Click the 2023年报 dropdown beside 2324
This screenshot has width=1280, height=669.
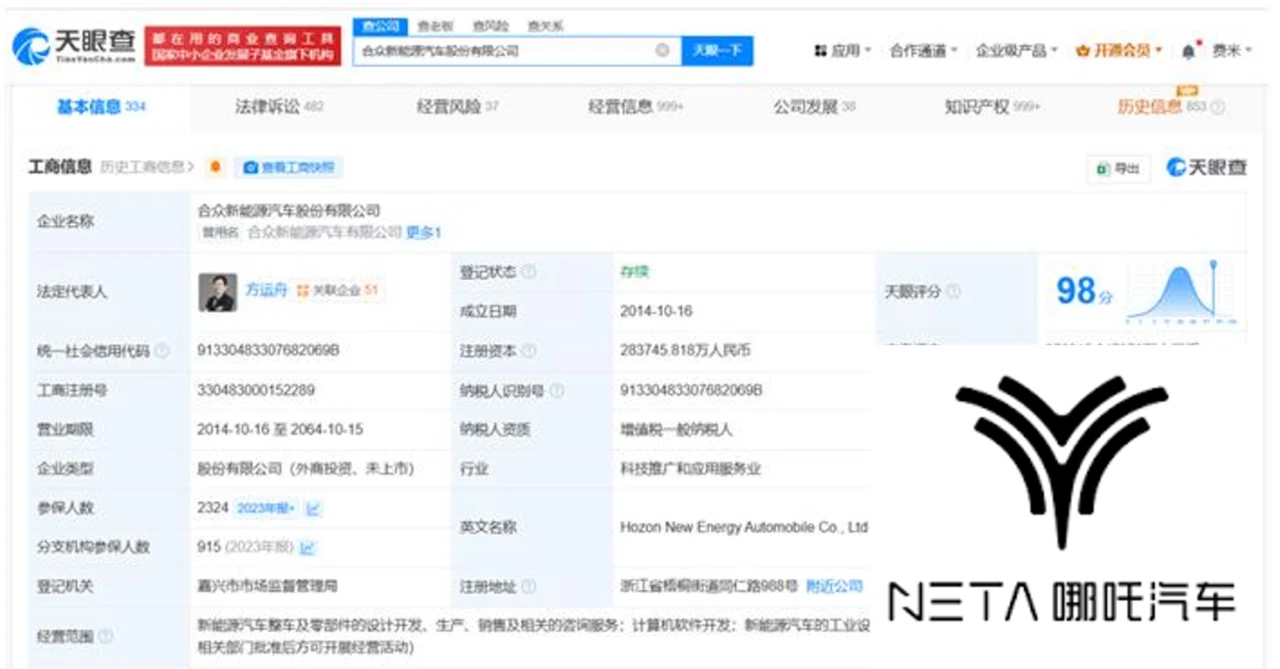(x=265, y=508)
